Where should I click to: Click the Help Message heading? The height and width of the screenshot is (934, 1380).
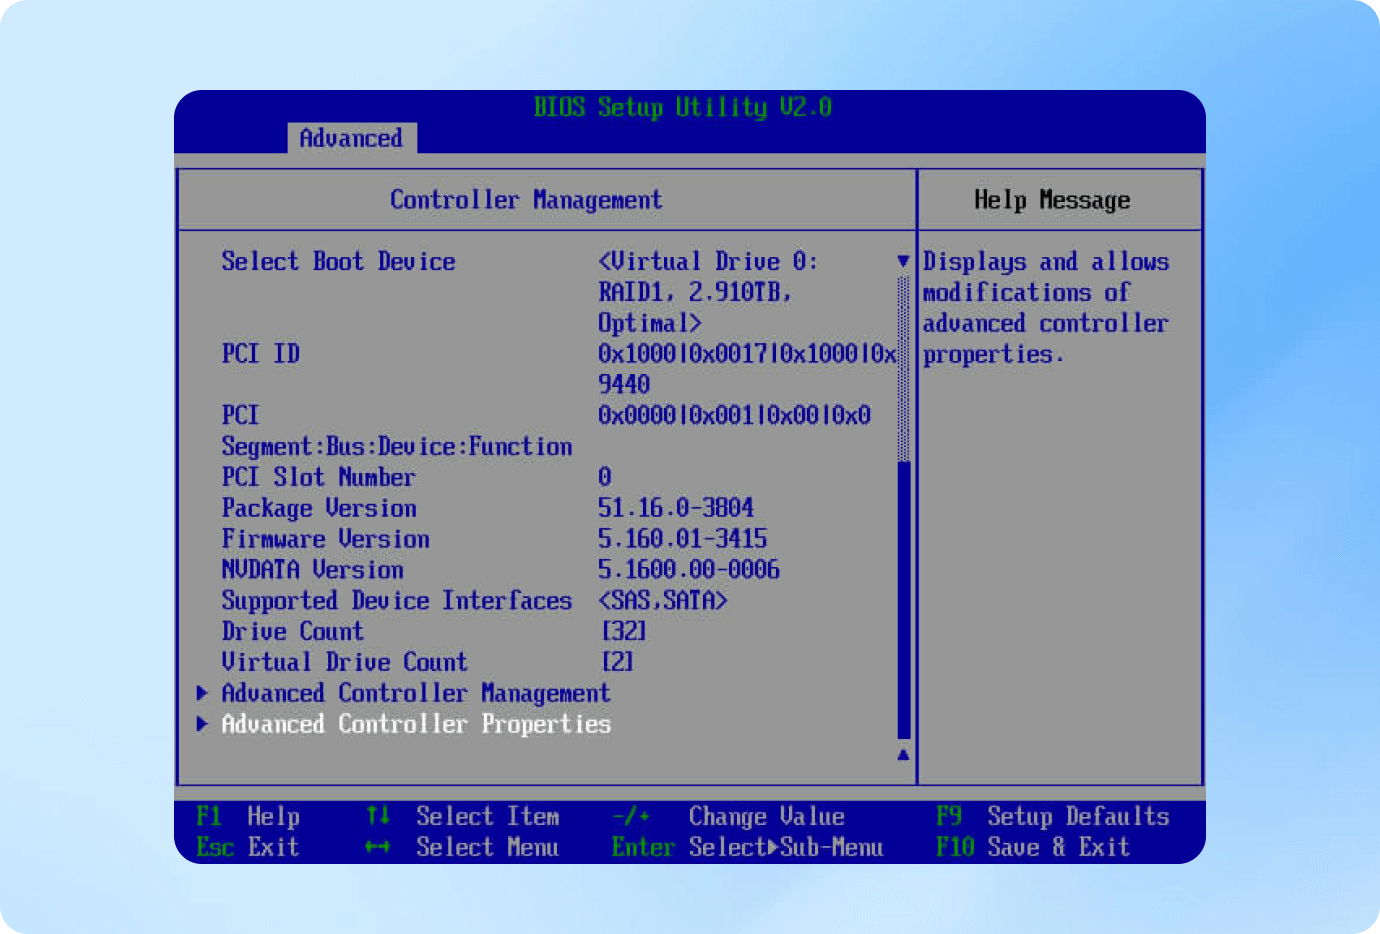(x=1052, y=200)
